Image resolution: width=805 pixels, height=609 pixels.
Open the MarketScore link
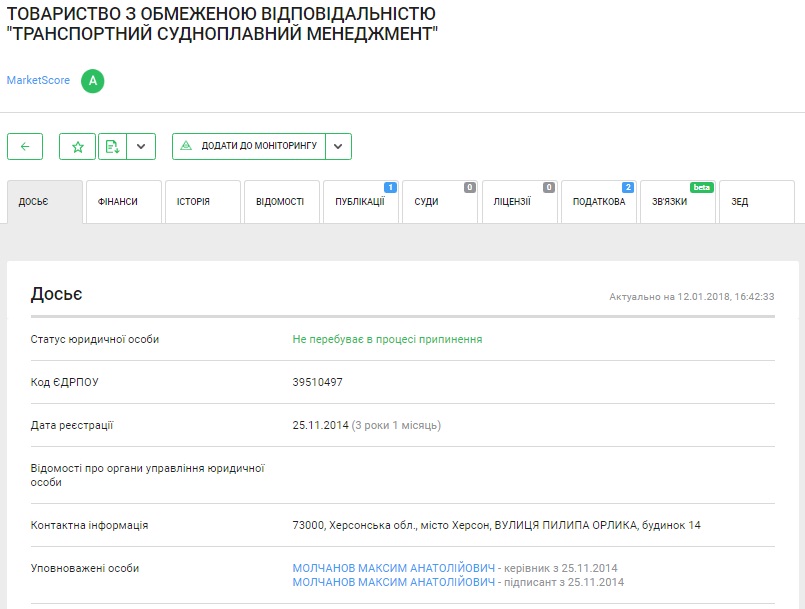pos(38,80)
